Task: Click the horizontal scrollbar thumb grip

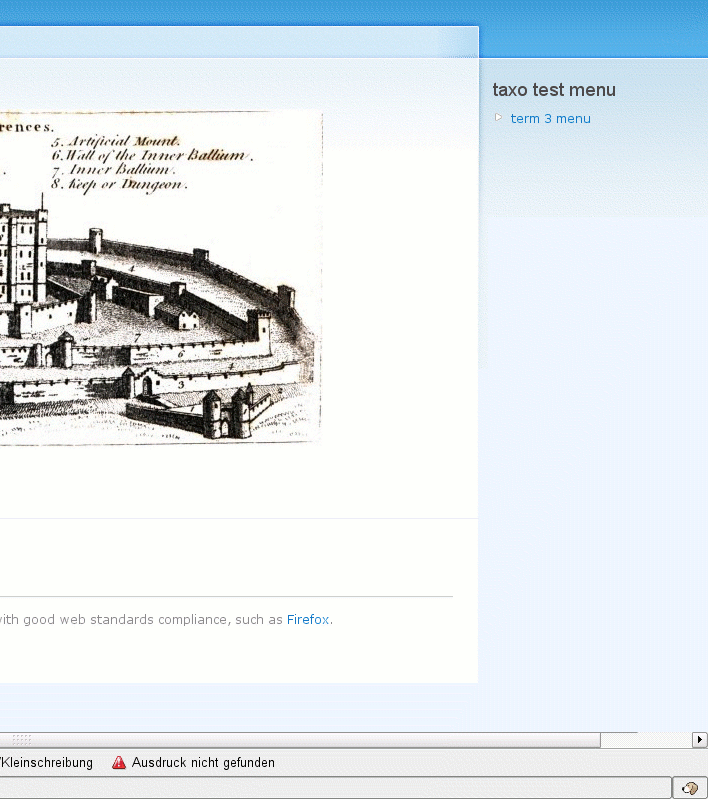Action: tap(21, 739)
